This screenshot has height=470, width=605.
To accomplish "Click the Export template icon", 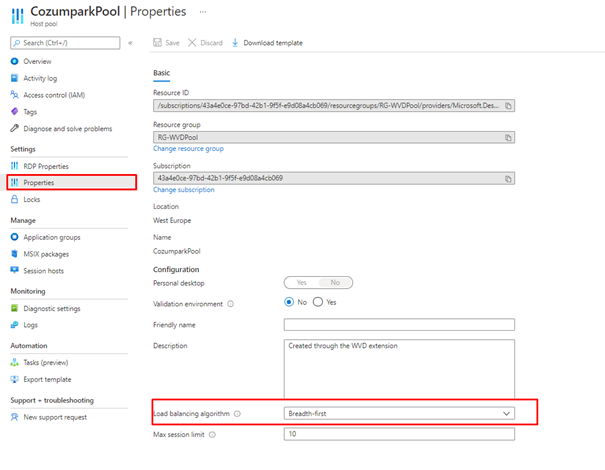I will click(15, 379).
